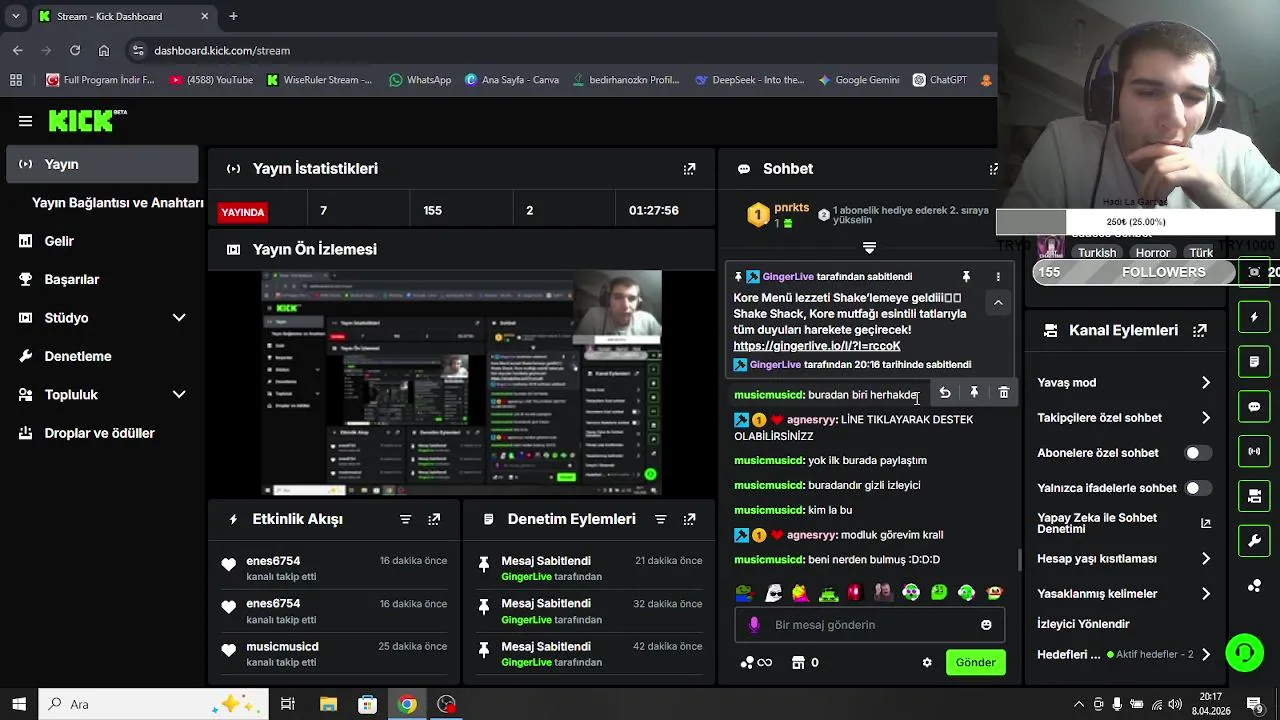Expand the gift leaderboard down arrow
This screenshot has height=720, width=1280.
point(869,247)
